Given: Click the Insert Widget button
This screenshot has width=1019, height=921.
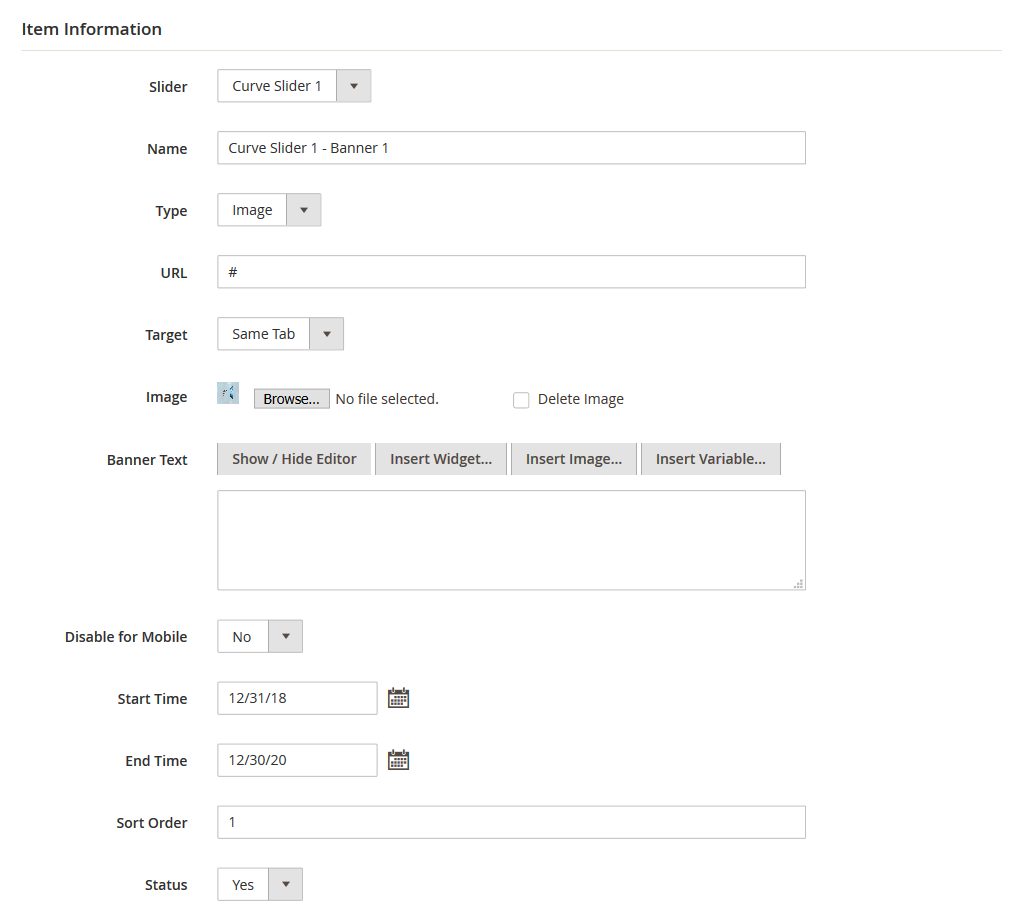Looking at the screenshot, I should [x=441, y=459].
